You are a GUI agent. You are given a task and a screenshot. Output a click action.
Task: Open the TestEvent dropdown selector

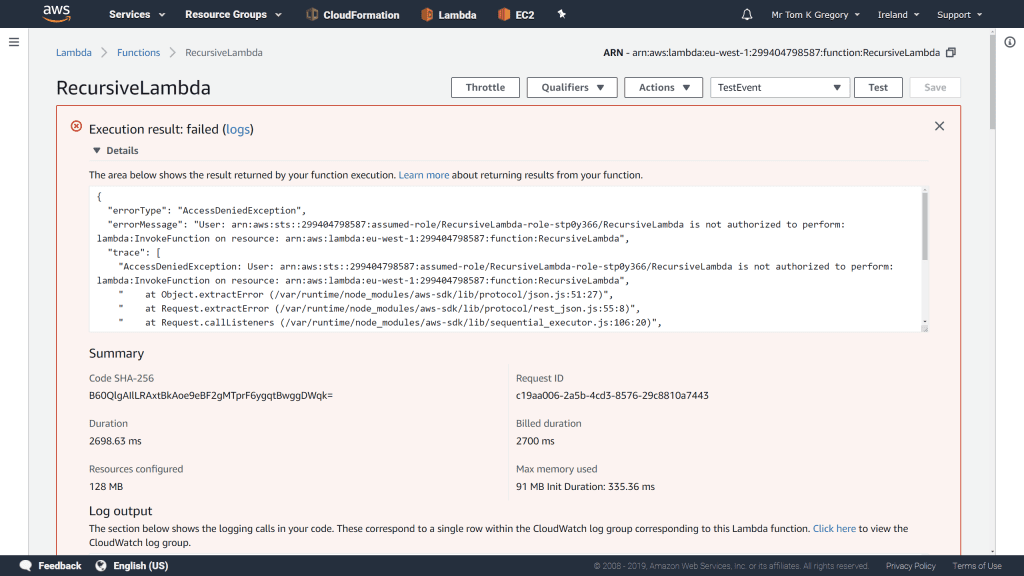(x=780, y=87)
